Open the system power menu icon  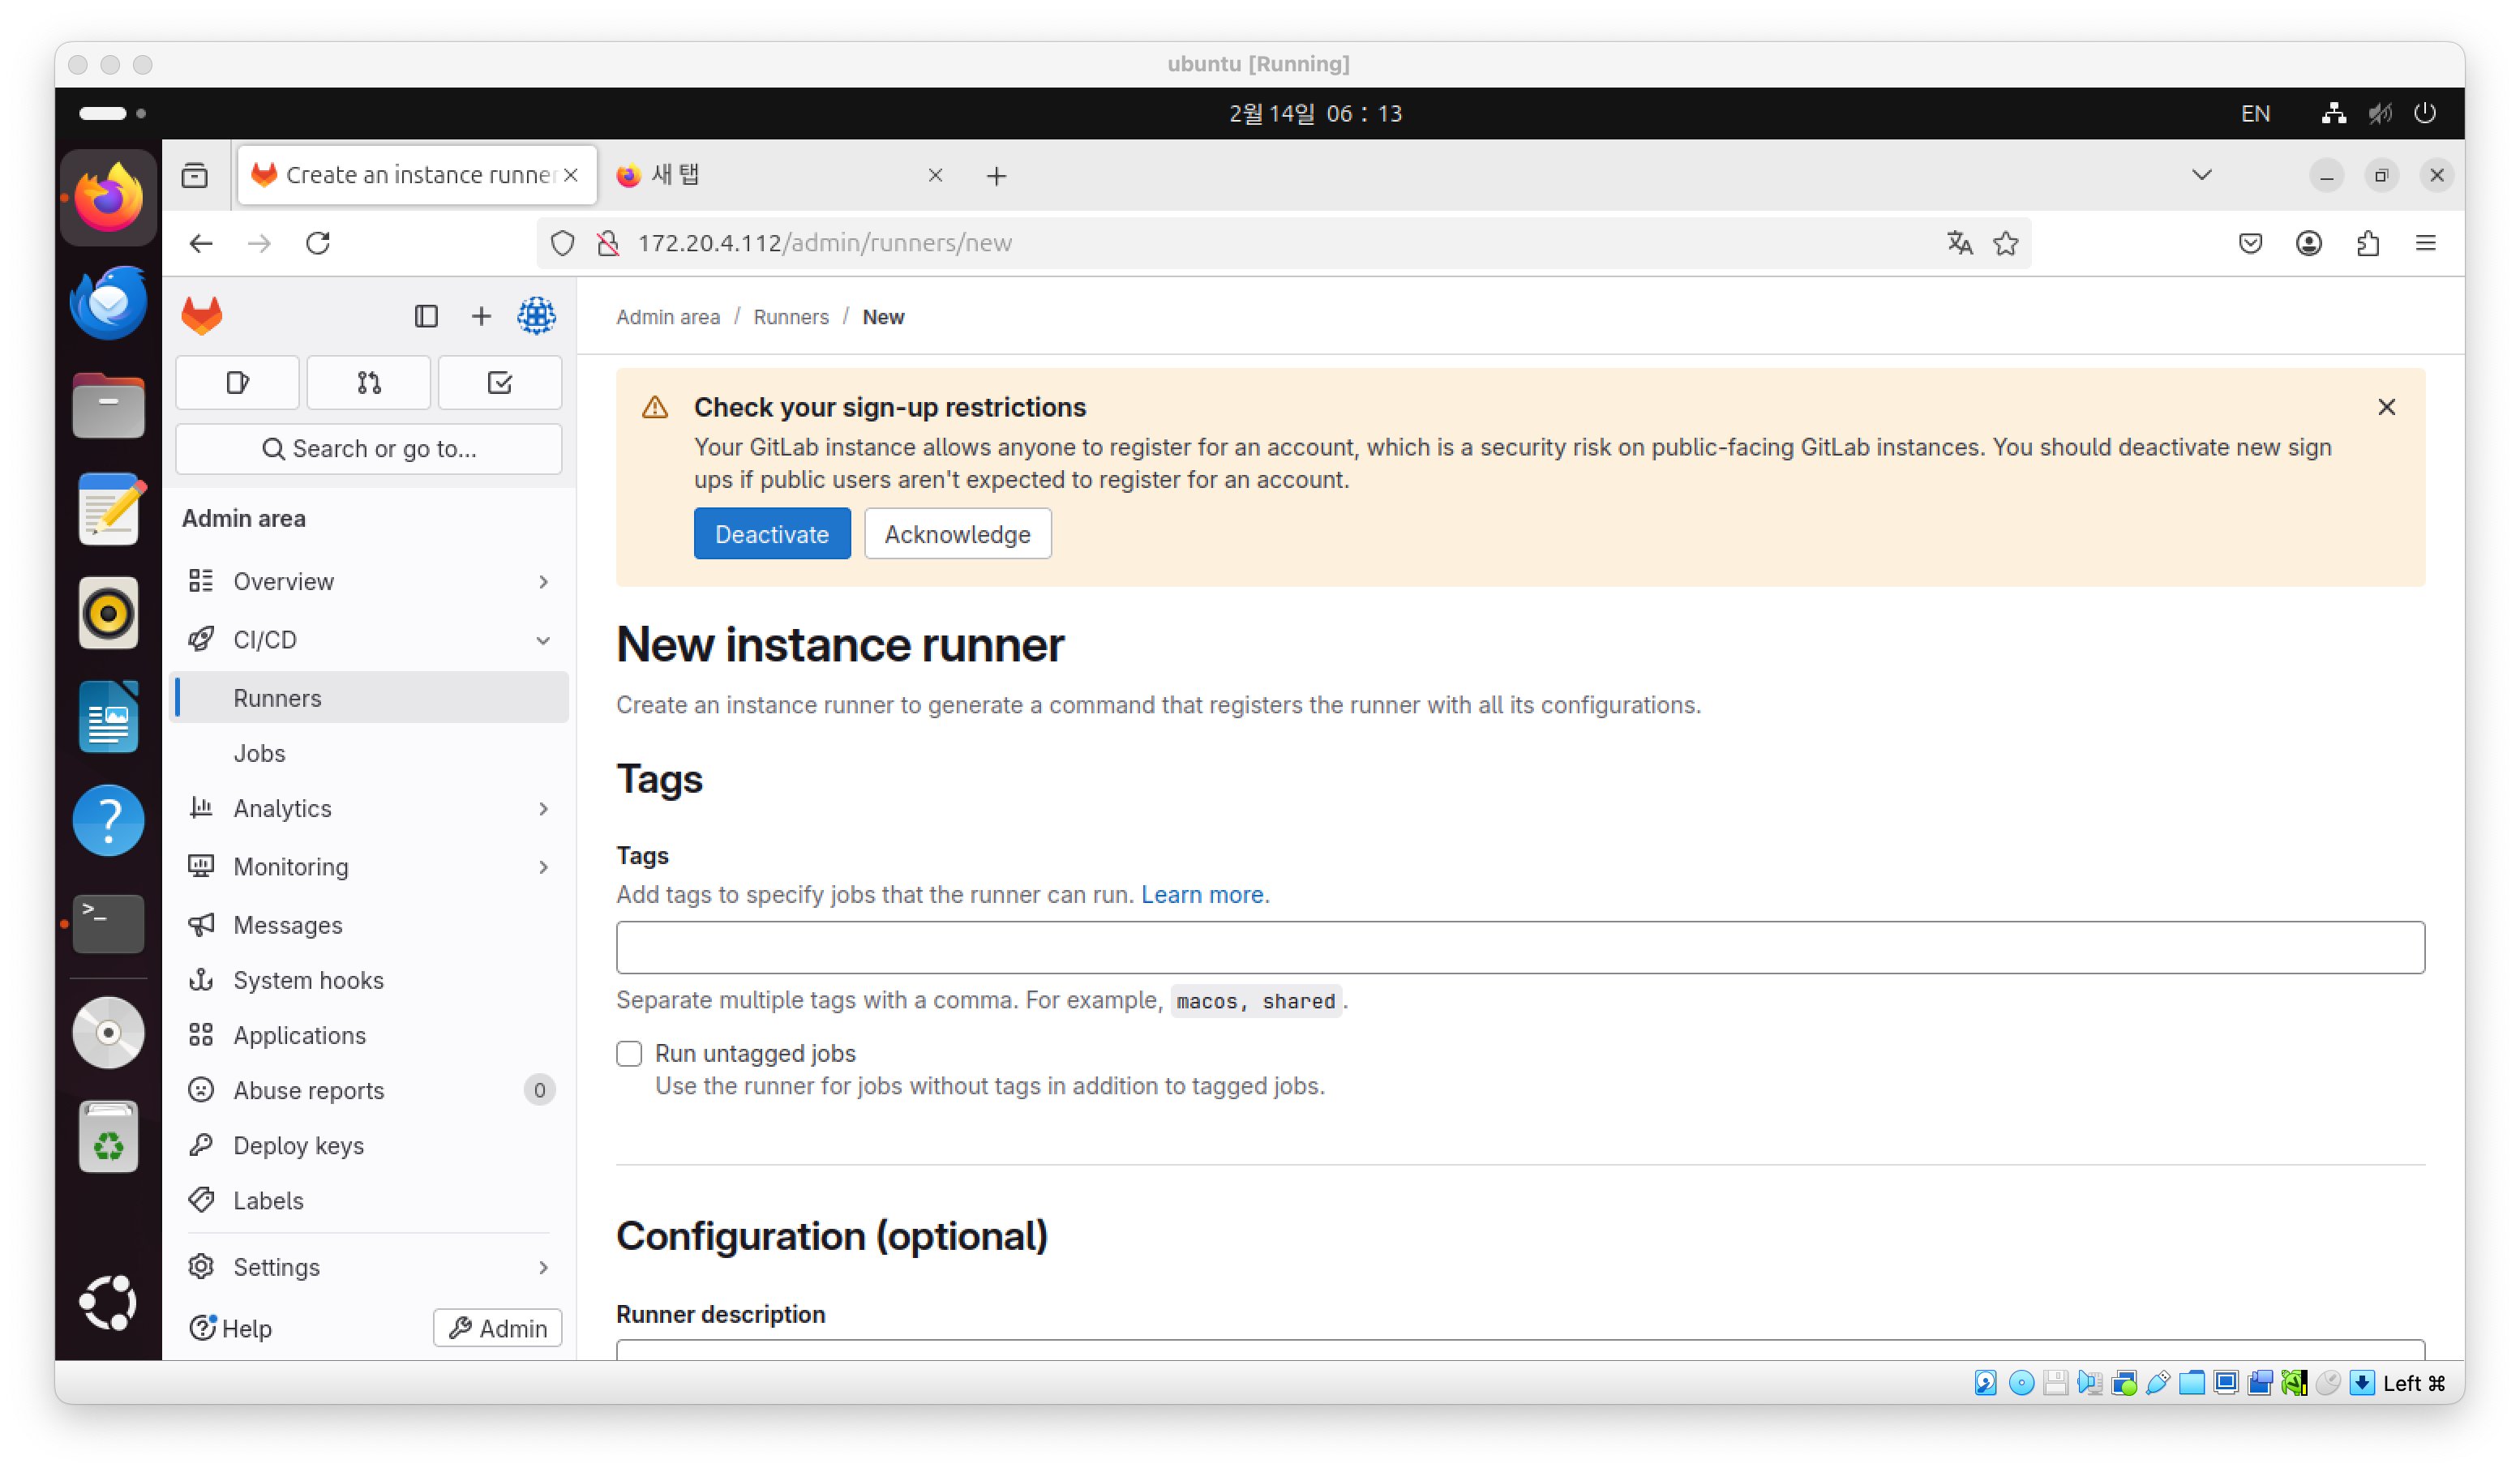click(x=2425, y=113)
